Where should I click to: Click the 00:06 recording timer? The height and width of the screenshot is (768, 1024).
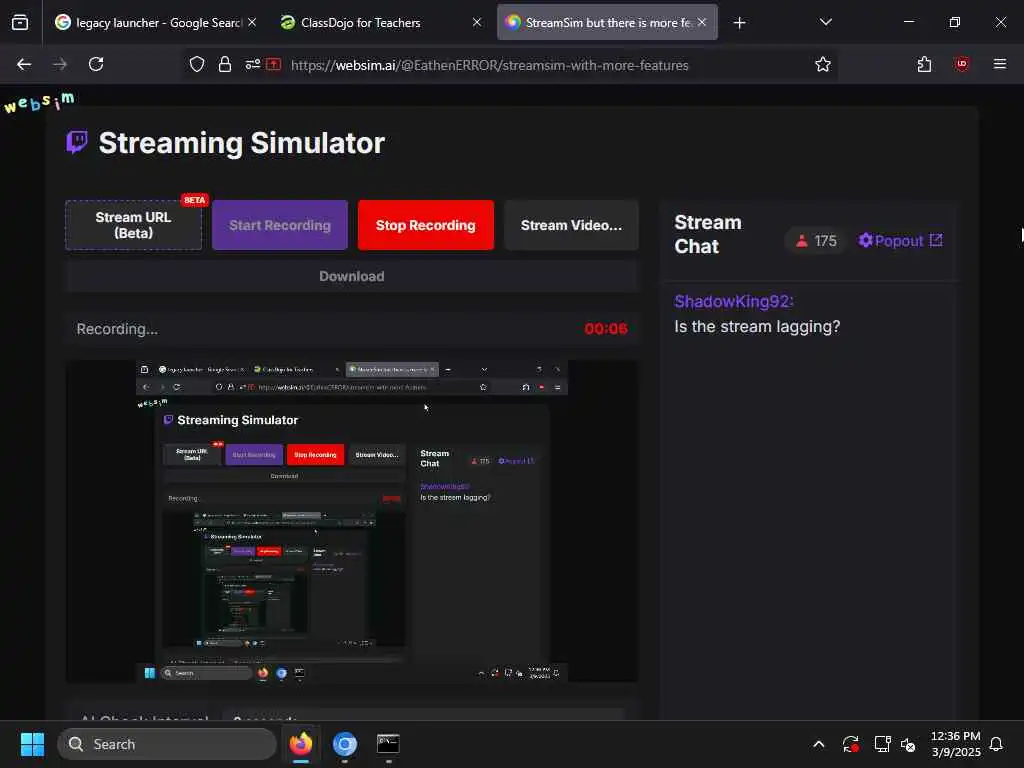point(606,329)
